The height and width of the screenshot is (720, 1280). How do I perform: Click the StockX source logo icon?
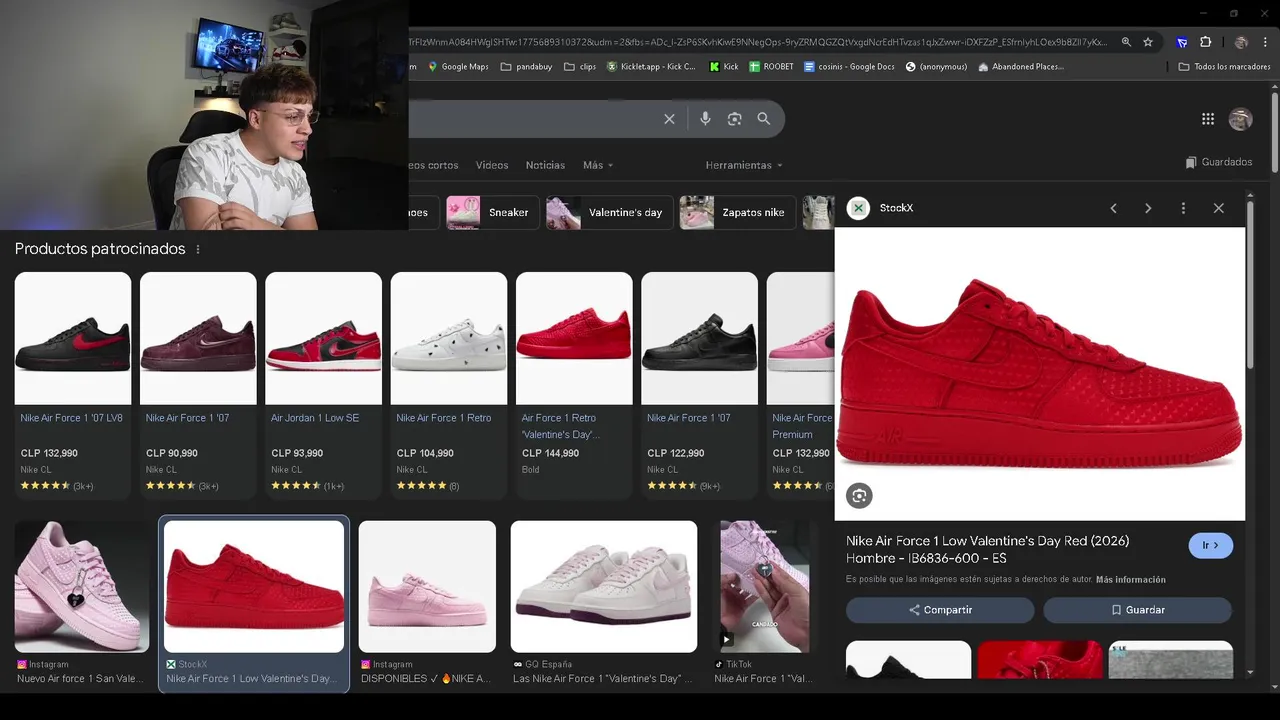point(858,208)
